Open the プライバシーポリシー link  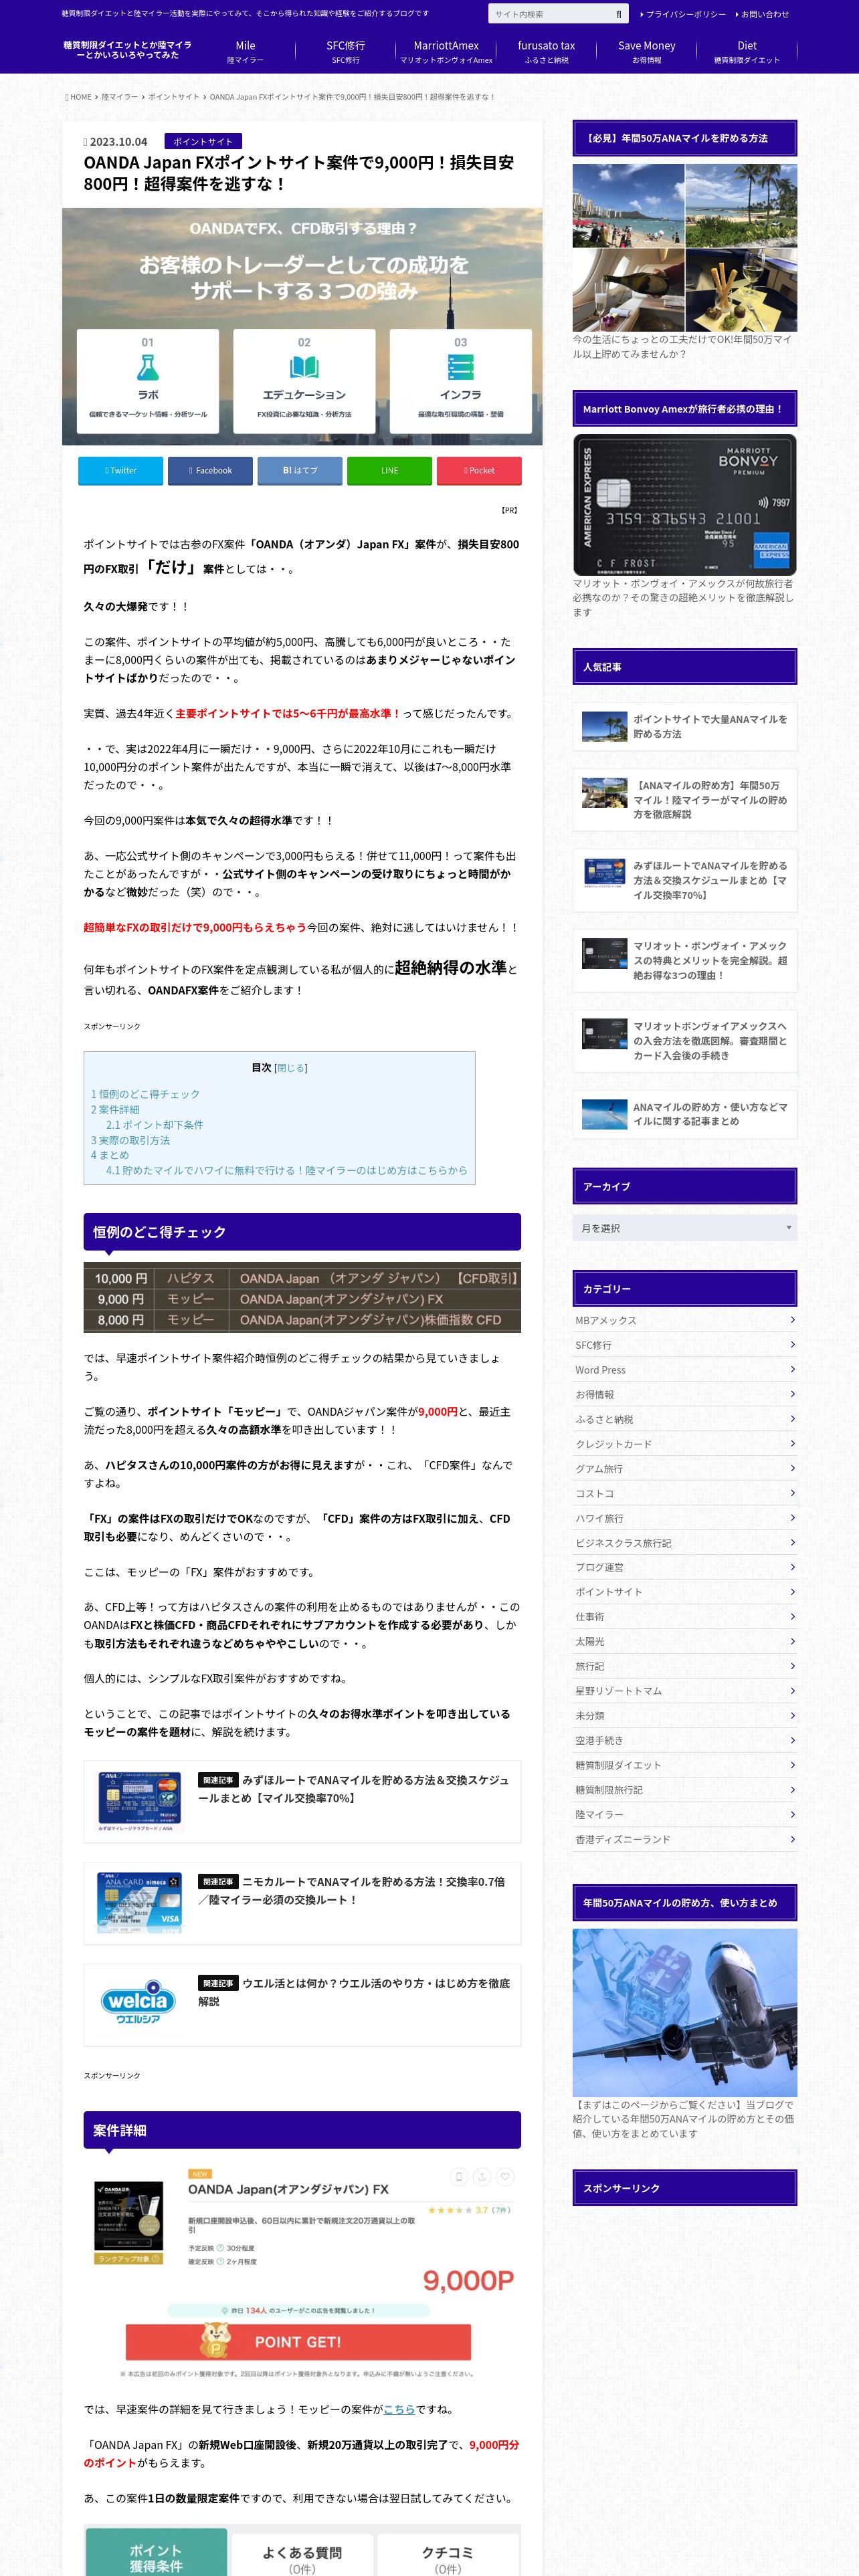[x=683, y=14]
